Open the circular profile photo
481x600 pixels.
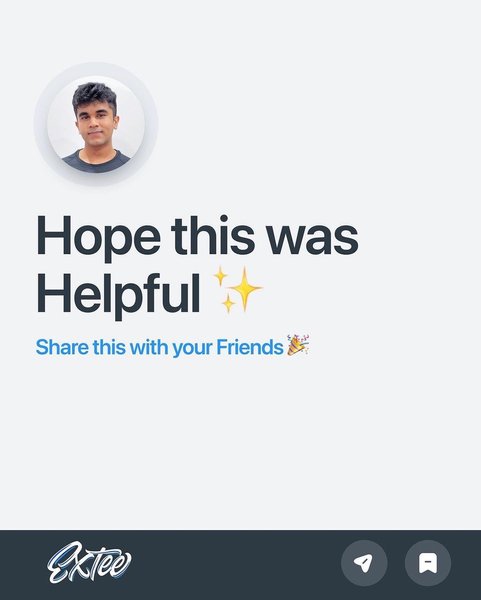coord(96,124)
